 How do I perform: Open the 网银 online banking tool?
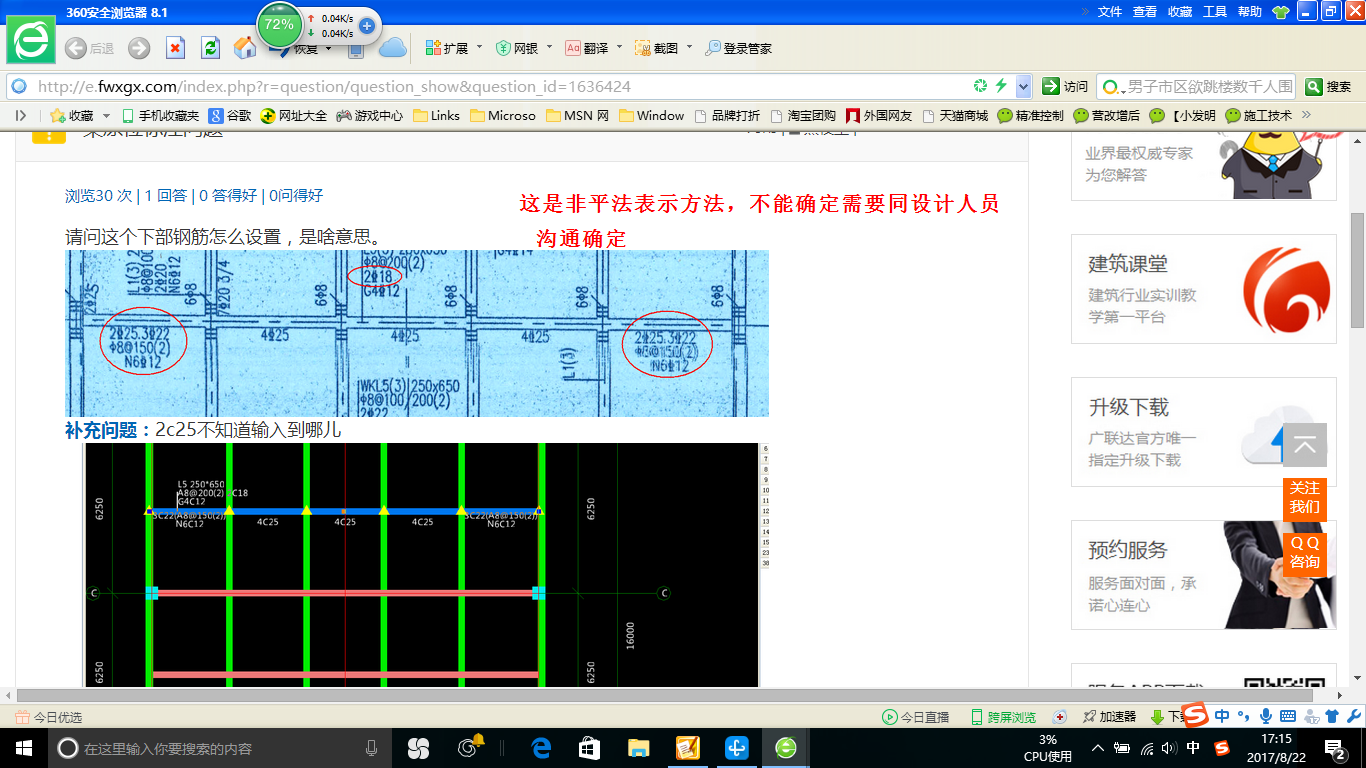[x=516, y=48]
